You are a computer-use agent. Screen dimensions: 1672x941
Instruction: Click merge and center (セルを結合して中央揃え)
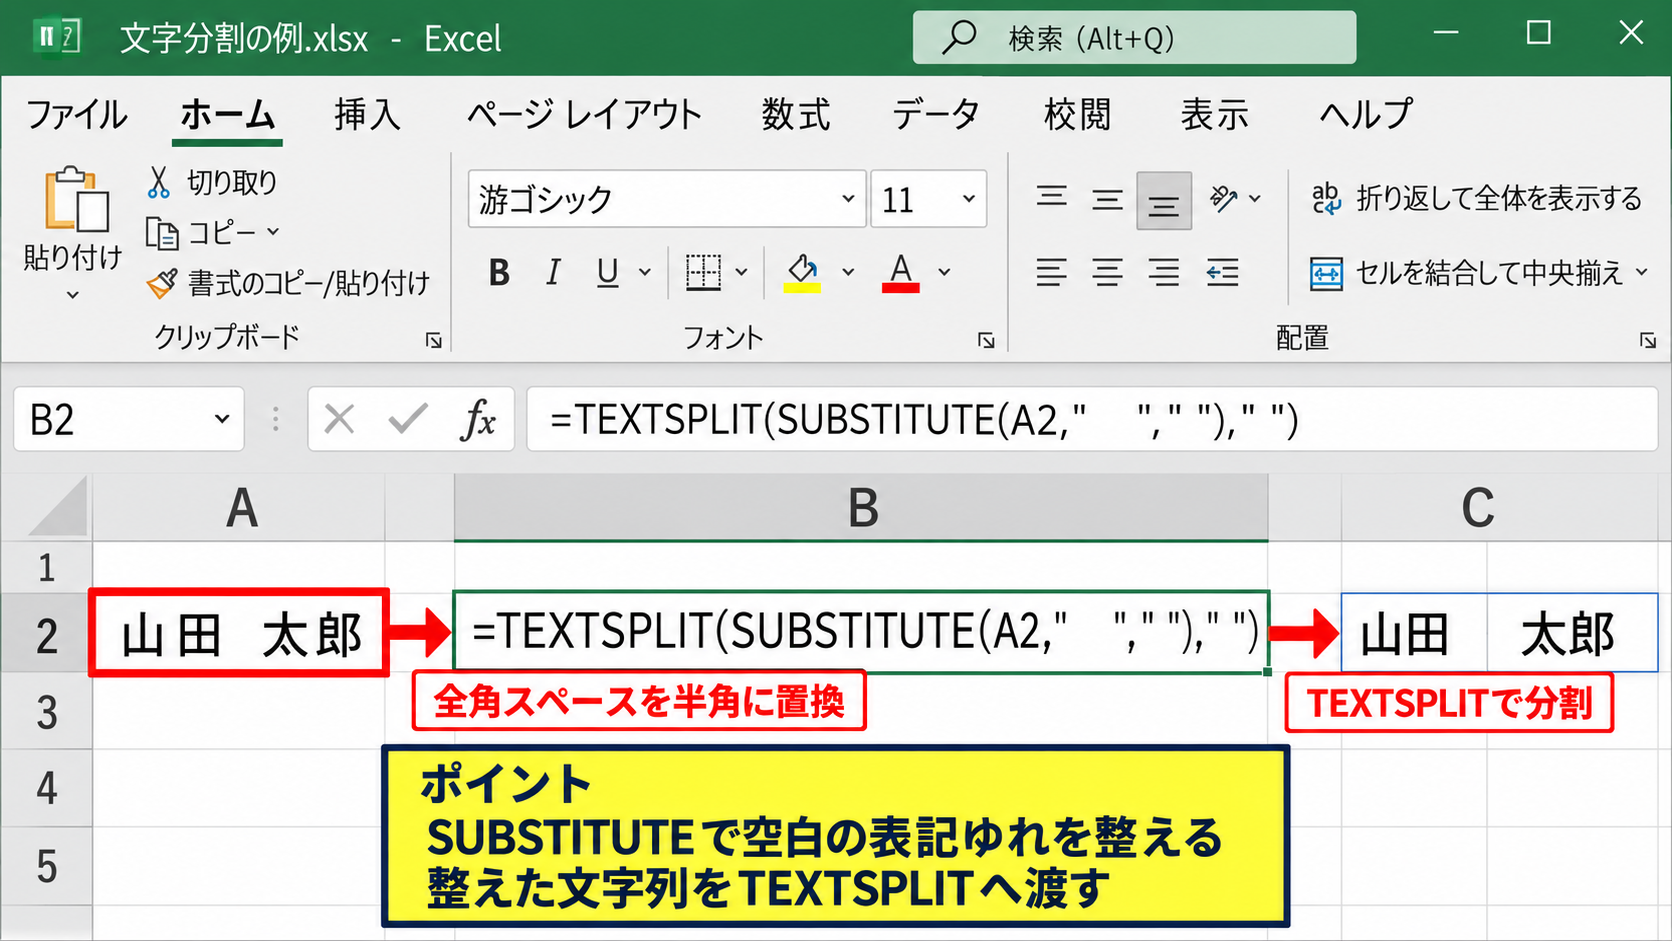pos(1466,273)
